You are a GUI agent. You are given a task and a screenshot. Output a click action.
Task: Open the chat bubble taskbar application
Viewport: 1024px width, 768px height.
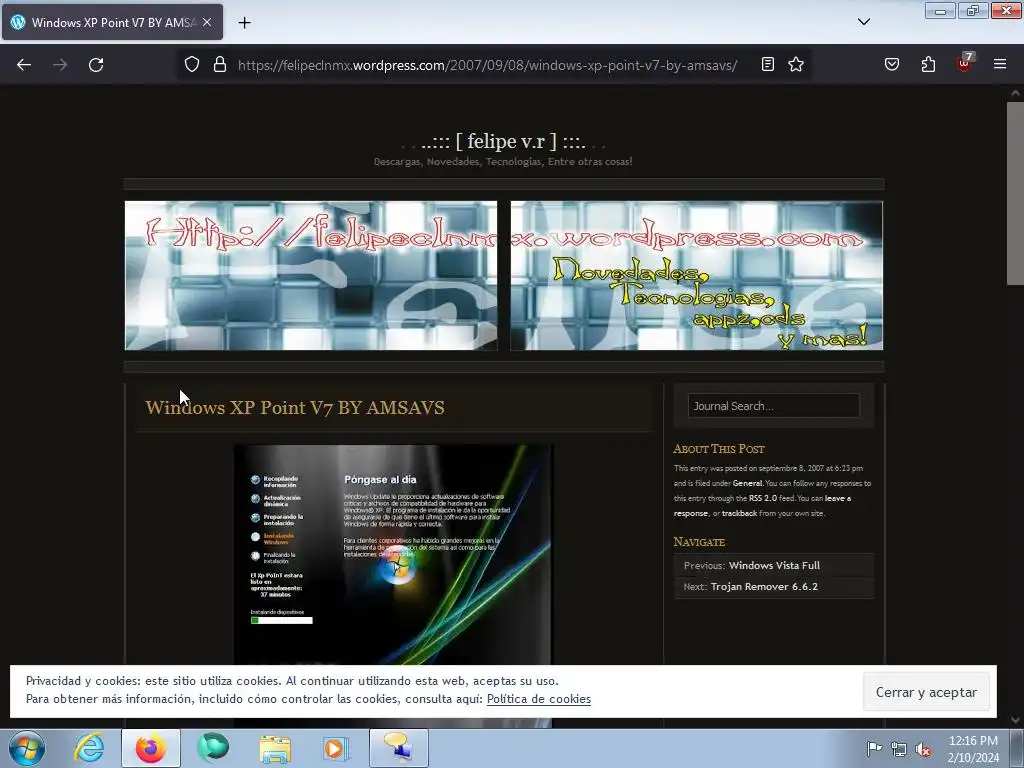[x=399, y=748]
